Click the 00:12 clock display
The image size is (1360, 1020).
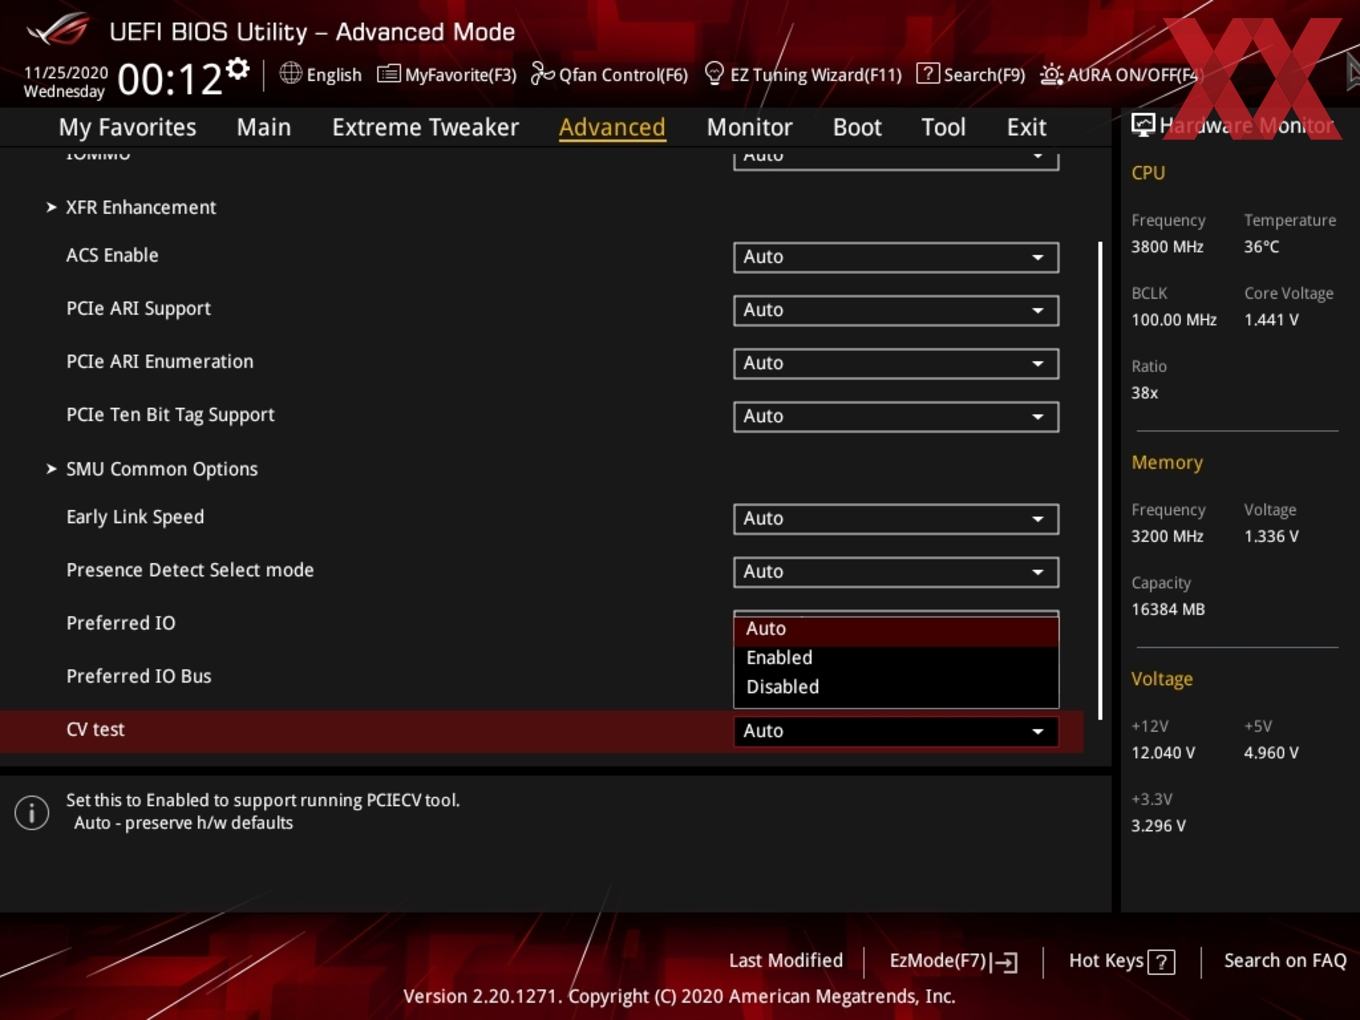pos(170,79)
